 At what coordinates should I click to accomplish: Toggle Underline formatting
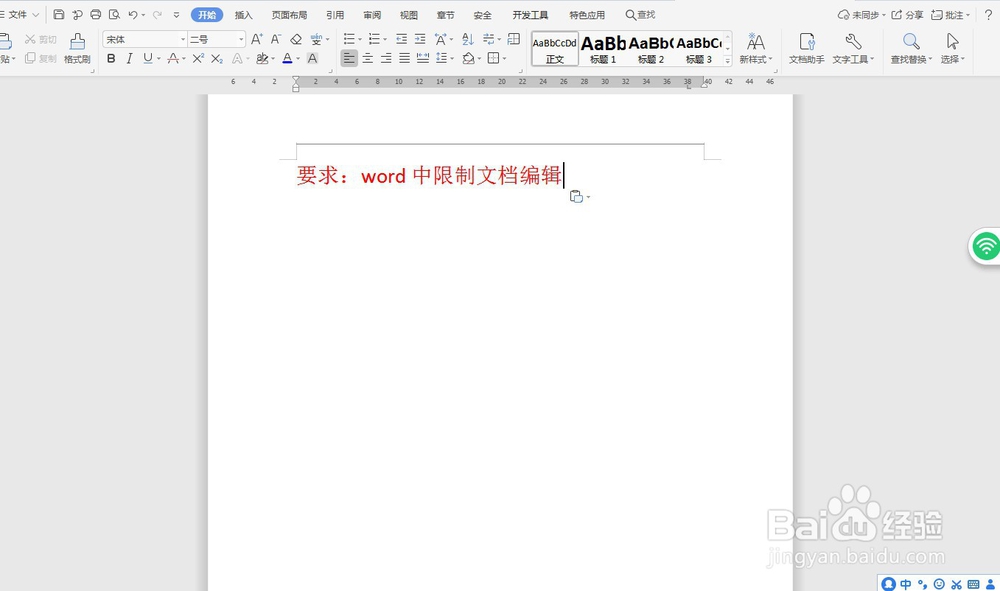147,58
